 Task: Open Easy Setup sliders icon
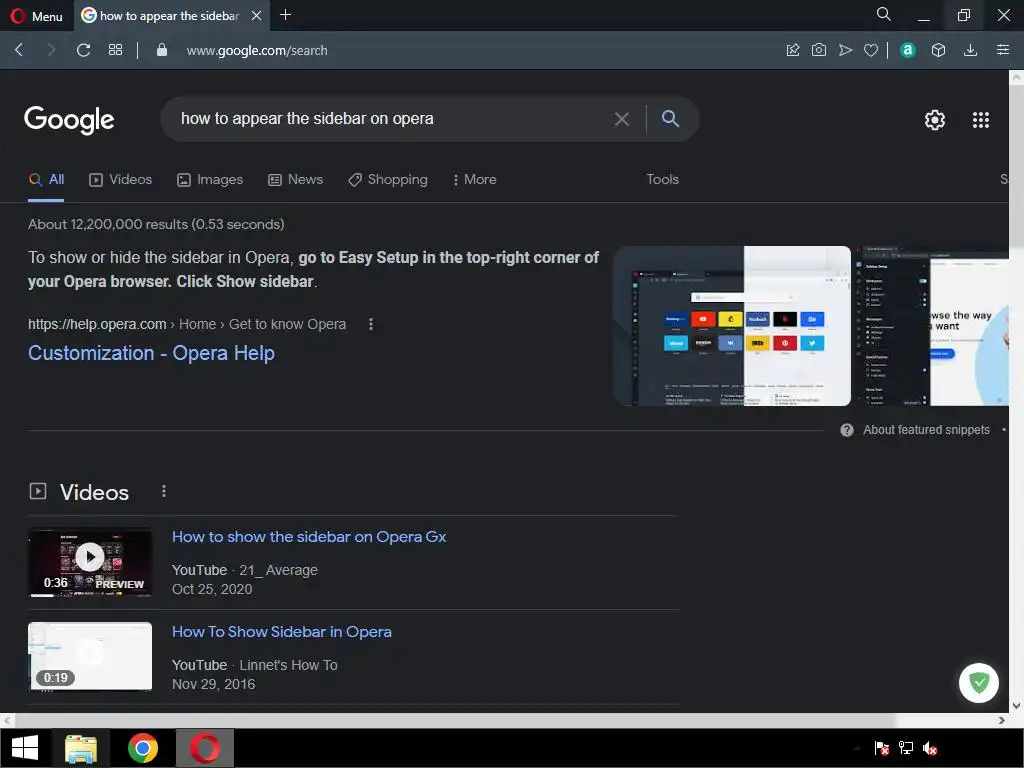point(1003,50)
